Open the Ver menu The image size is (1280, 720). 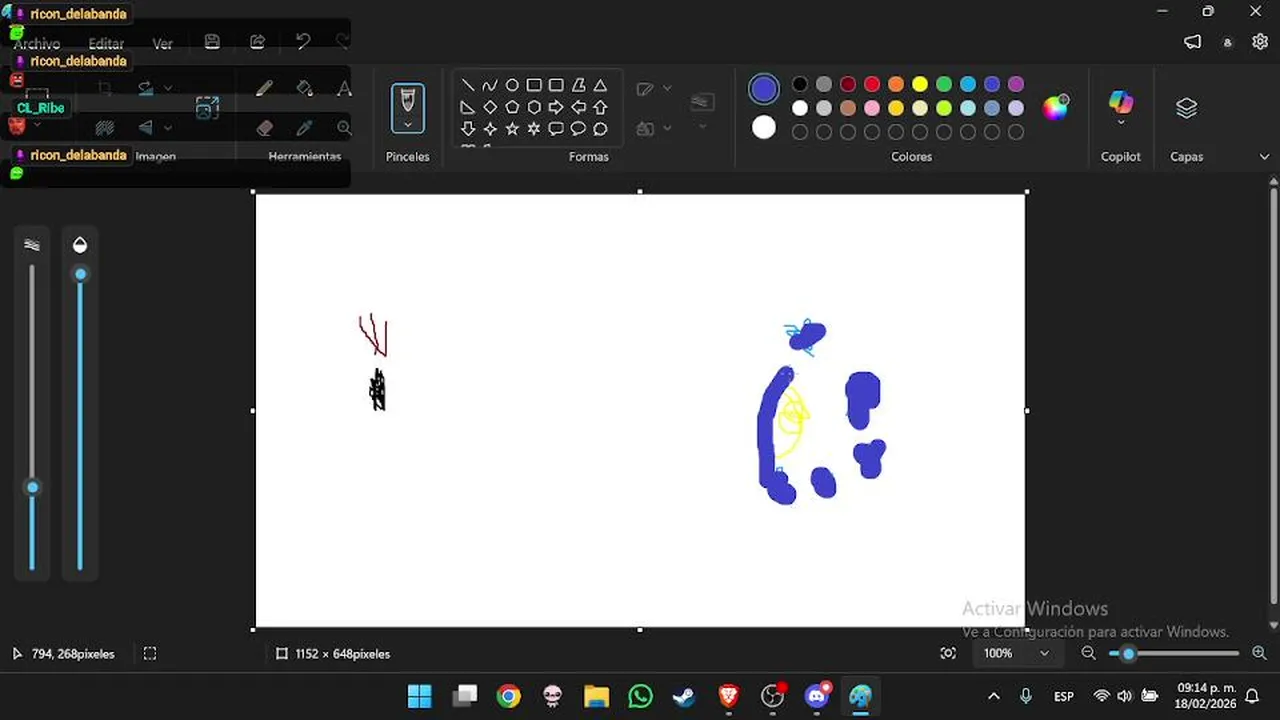pyautogui.click(x=162, y=44)
